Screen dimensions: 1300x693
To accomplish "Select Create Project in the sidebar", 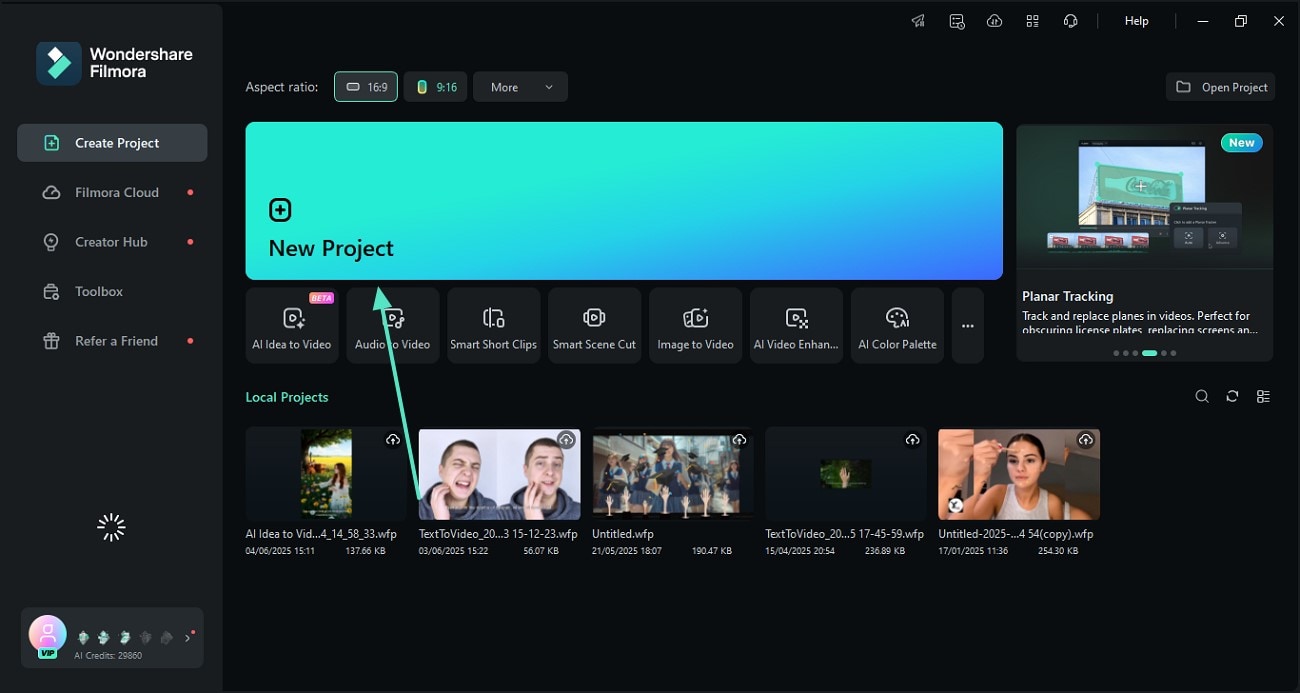I will click(112, 143).
